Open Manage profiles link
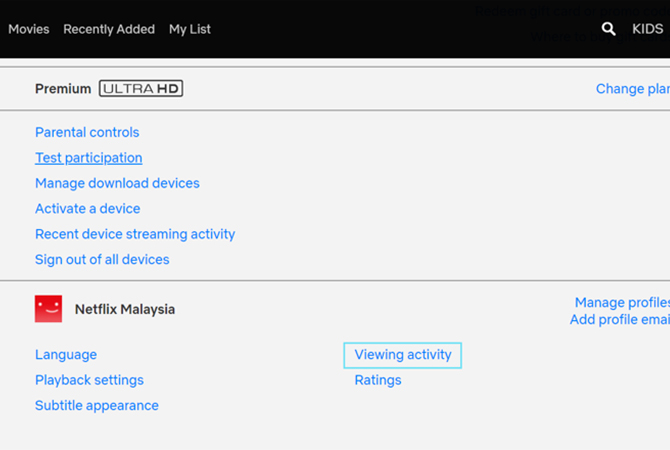 tap(622, 302)
